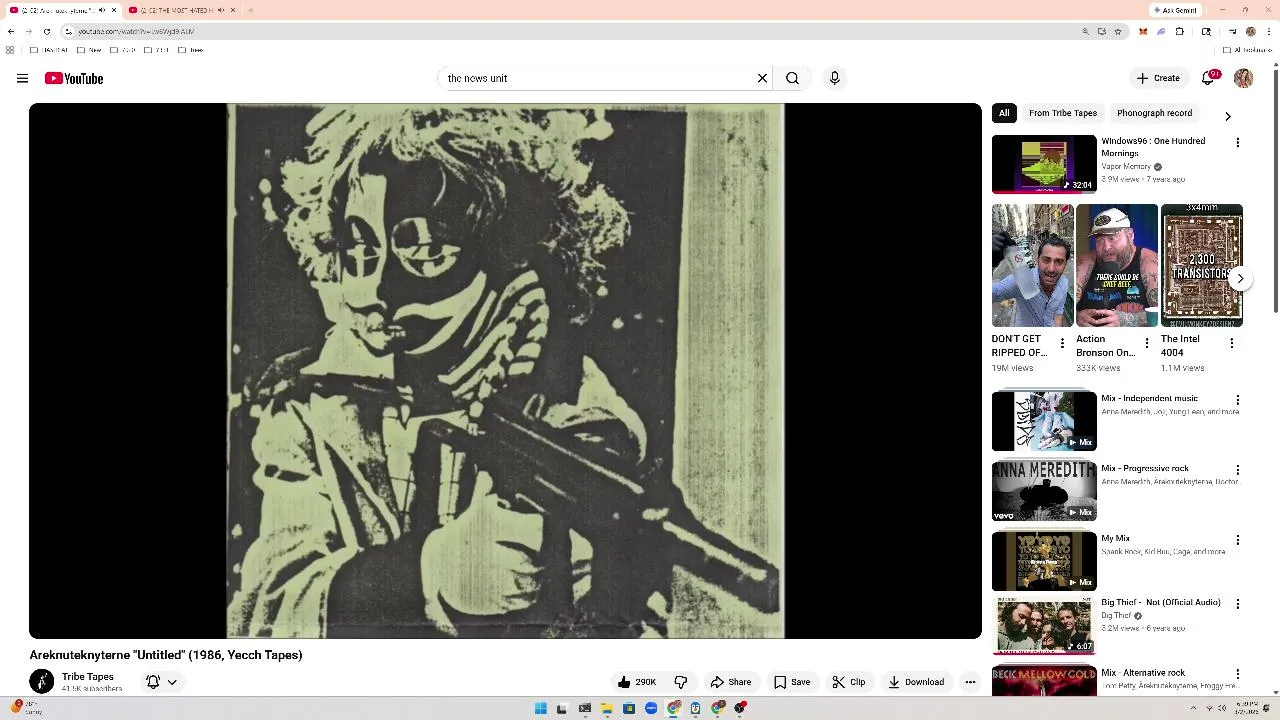Open the Mix - Progressive rock title
Image resolution: width=1280 pixels, height=720 pixels.
[x=1144, y=468]
